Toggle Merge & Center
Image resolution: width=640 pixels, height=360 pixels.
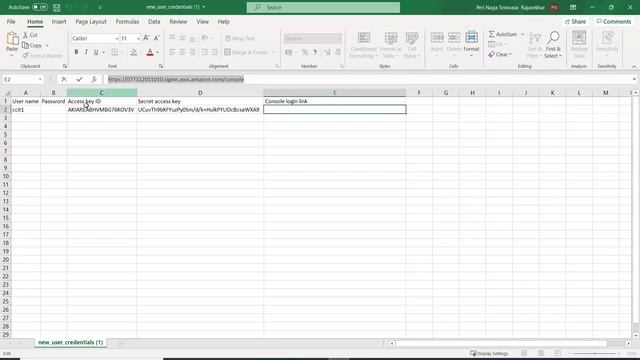point(246,52)
